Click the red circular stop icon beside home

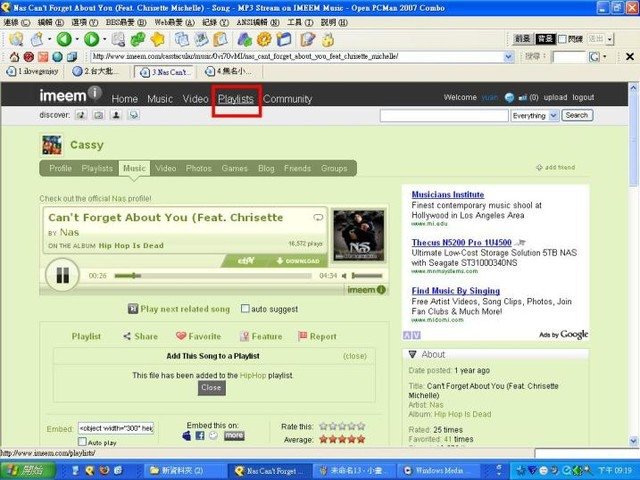[29, 57]
